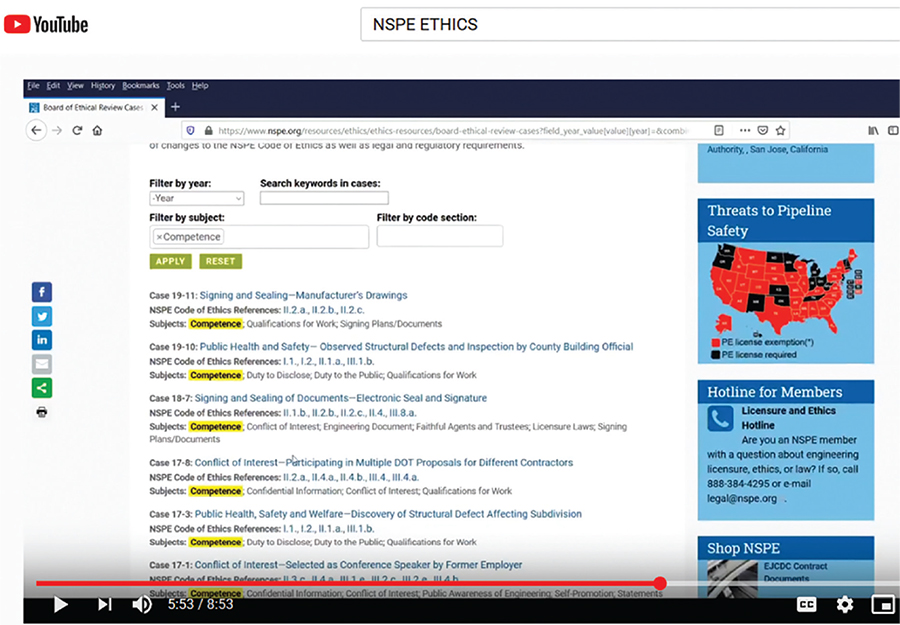The height and width of the screenshot is (625, 900).
Task: Open the Edit menu
Action: click(53, 86)
